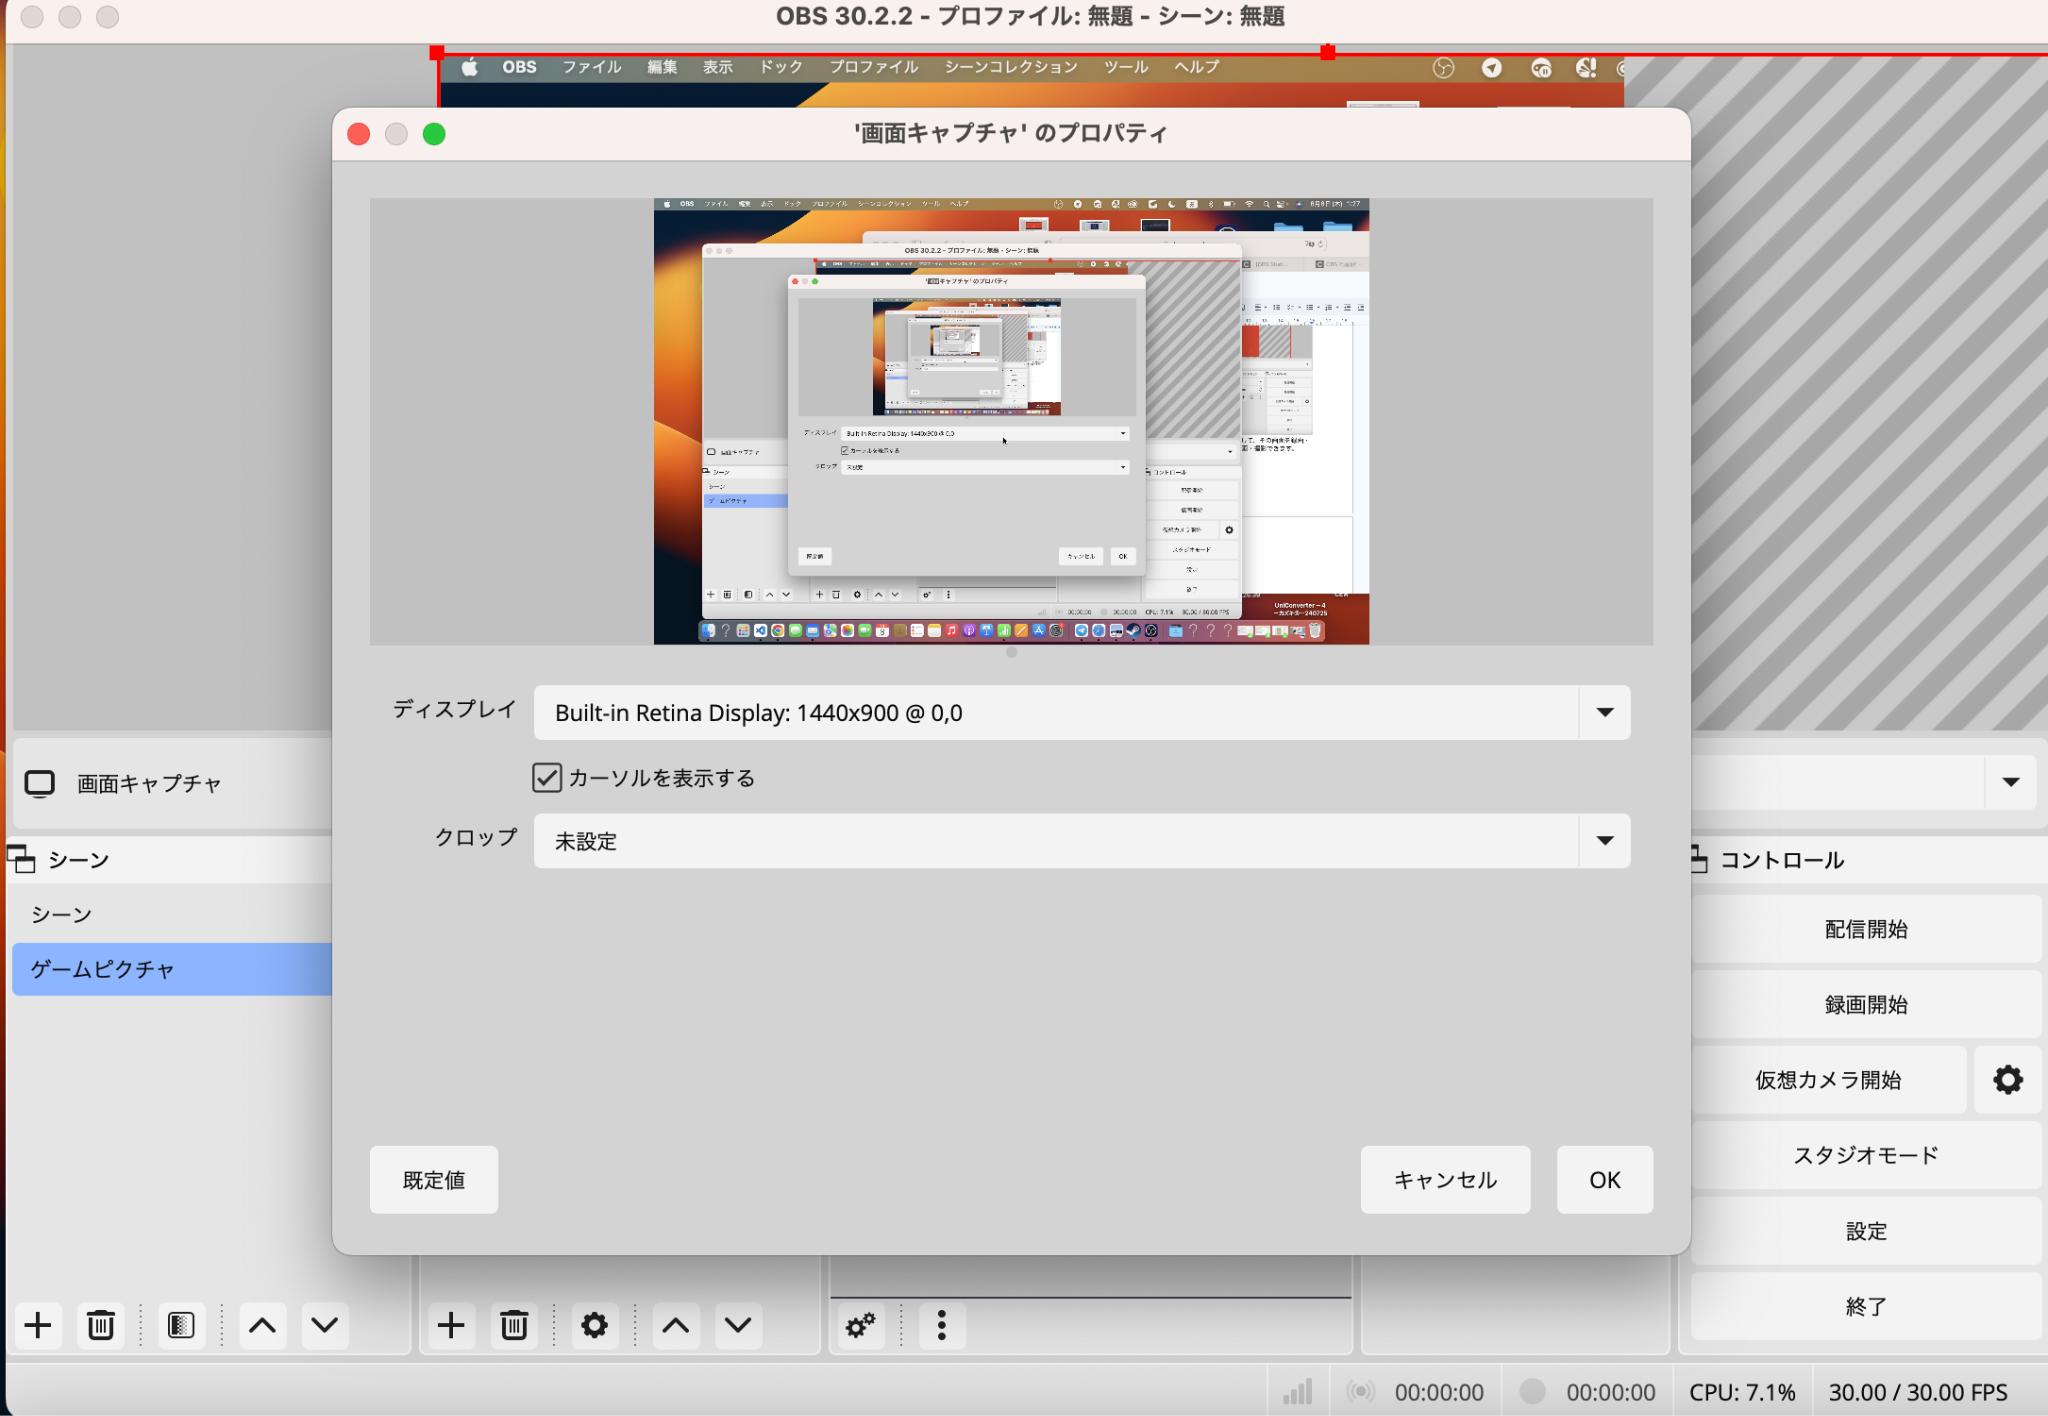Viewport: 2048px width, 1416px height.
Task: Open the 編集 menu in the preview
Action: (x=662, y=67)
